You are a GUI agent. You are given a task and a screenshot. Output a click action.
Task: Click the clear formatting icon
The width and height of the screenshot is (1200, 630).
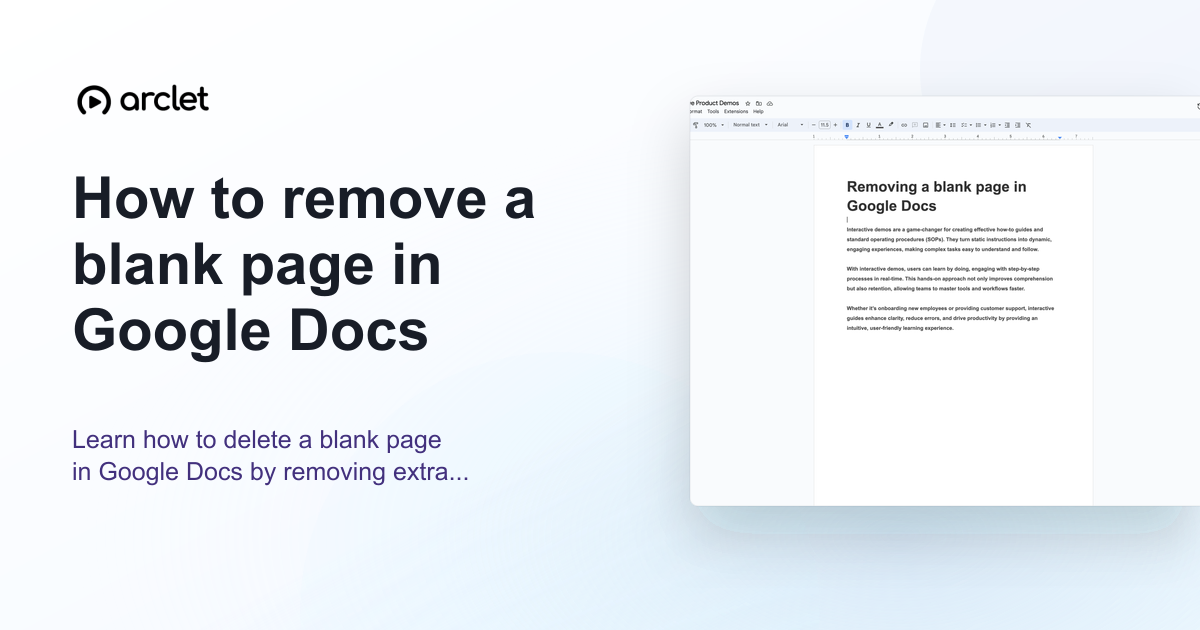pos(1028,125)
